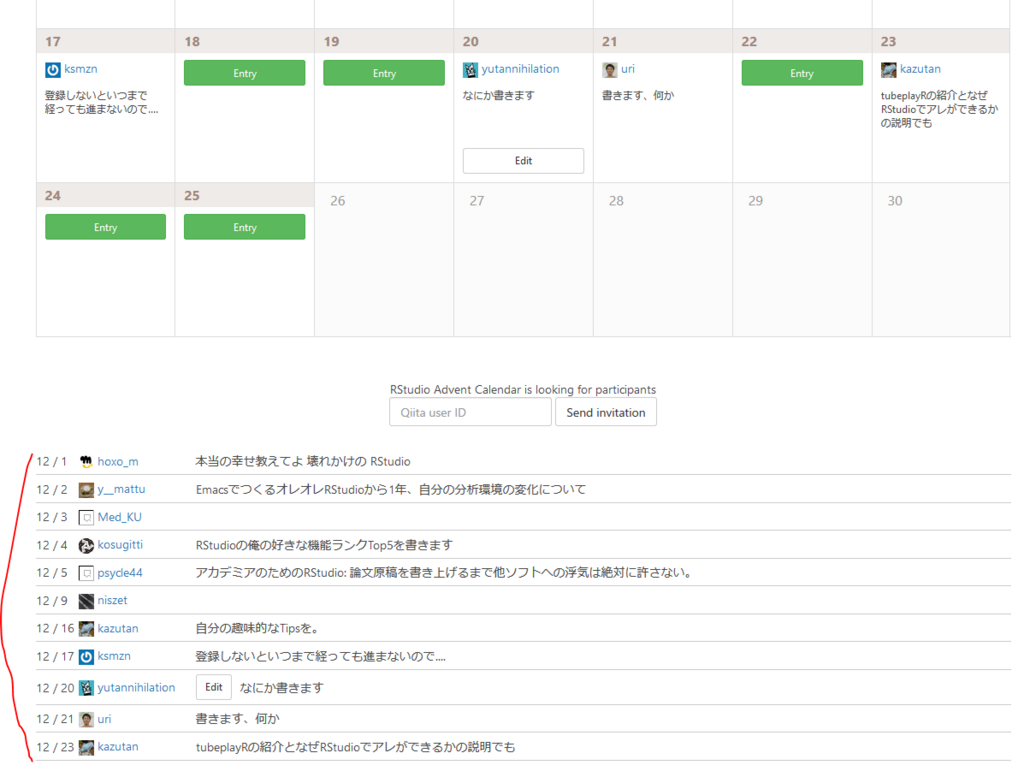1024x777 pixels.
Task: Open Med_KU link in participant list
Action: pyautogui.click(x=120, y=517)
